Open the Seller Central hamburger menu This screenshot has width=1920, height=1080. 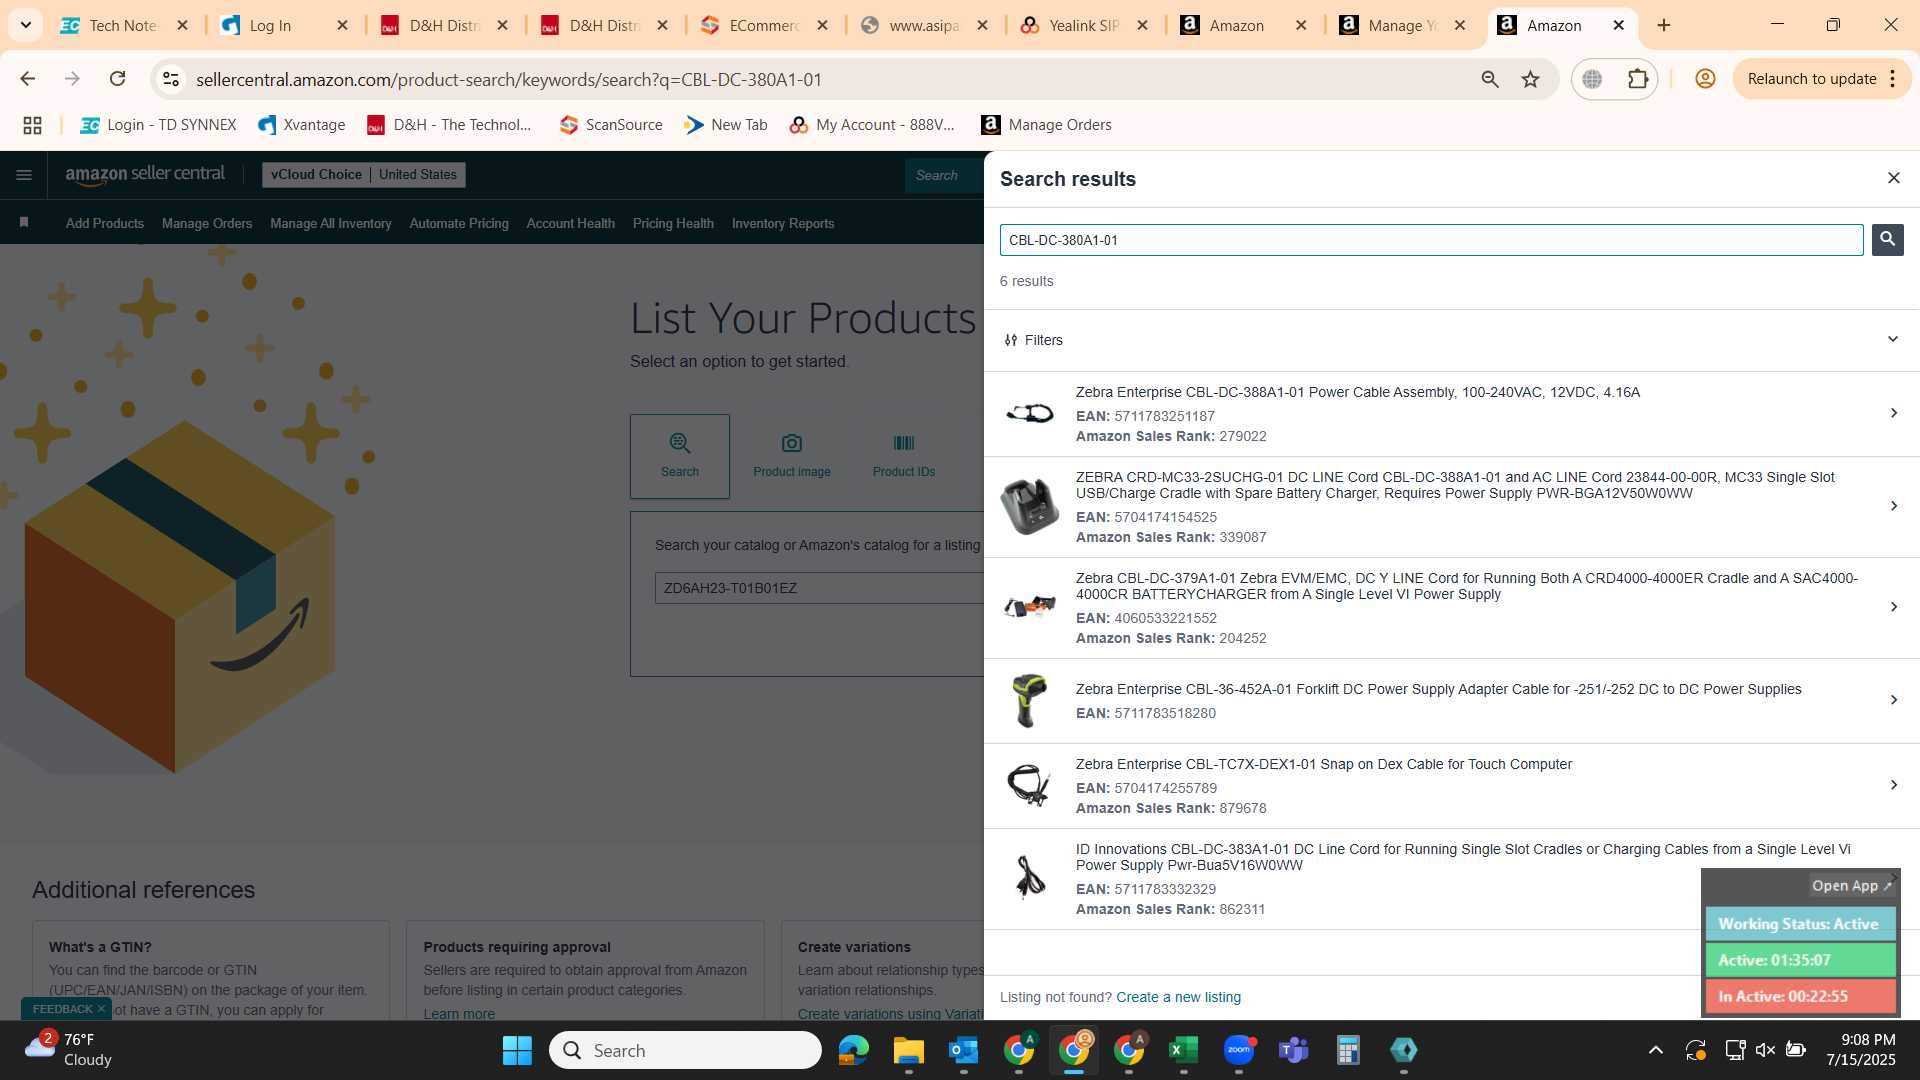(x=24, y=175)
